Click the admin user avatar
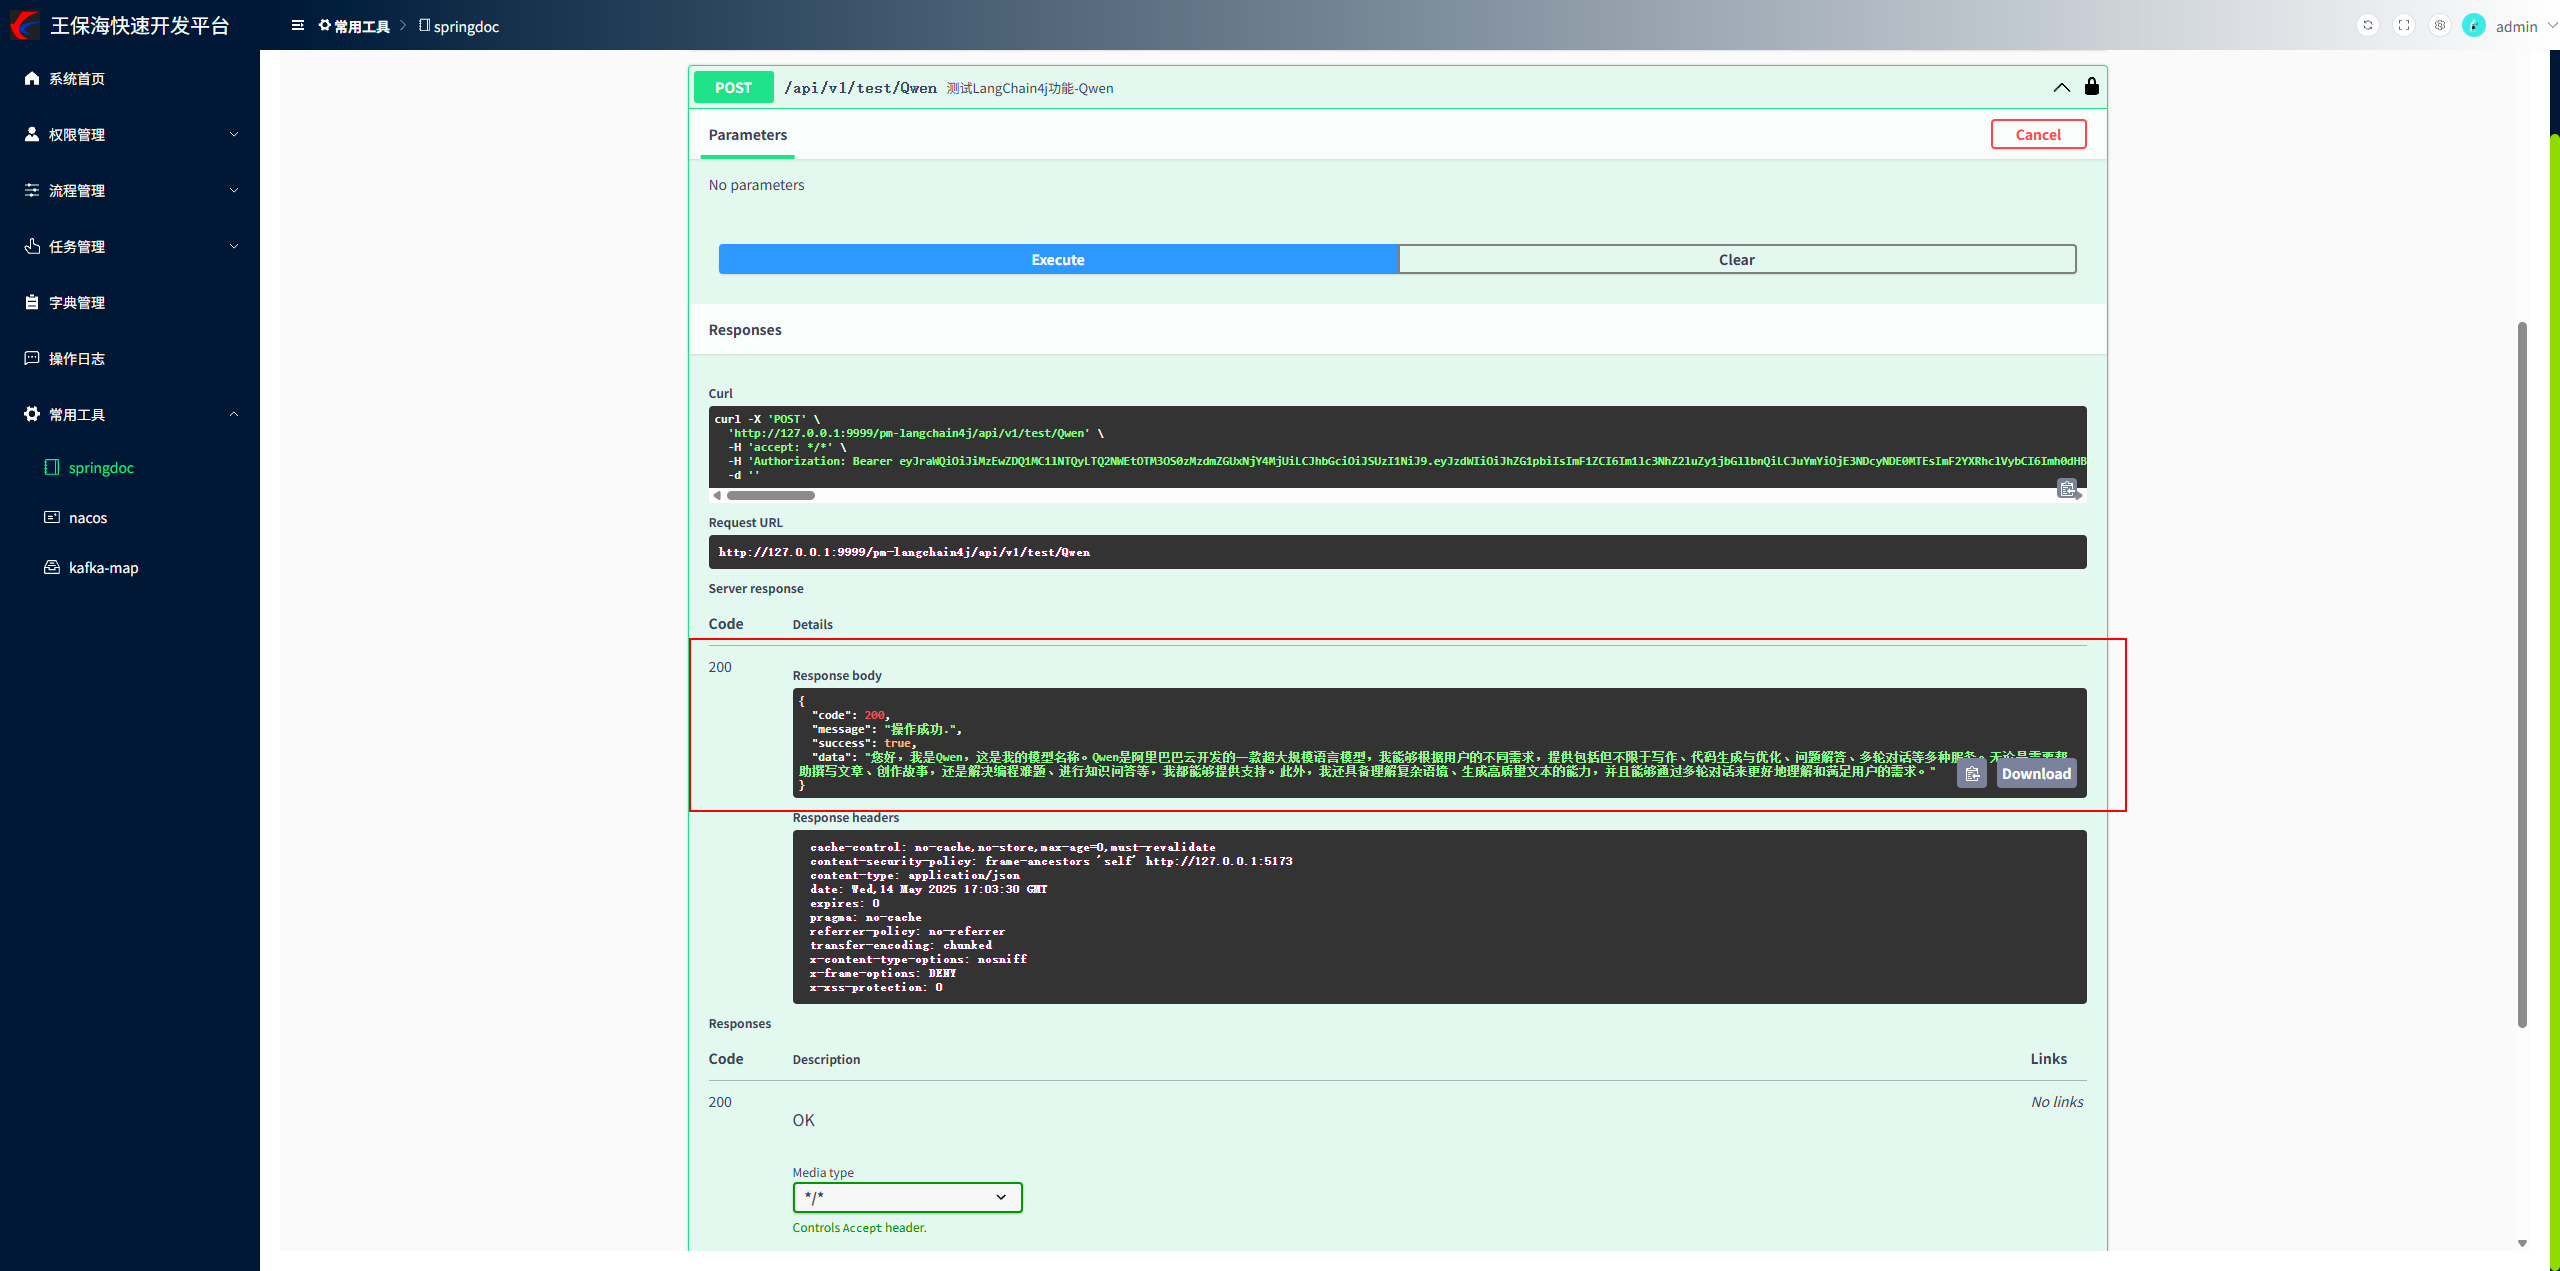This screenshot has height=1271, width=2560. click(2474, 26)
